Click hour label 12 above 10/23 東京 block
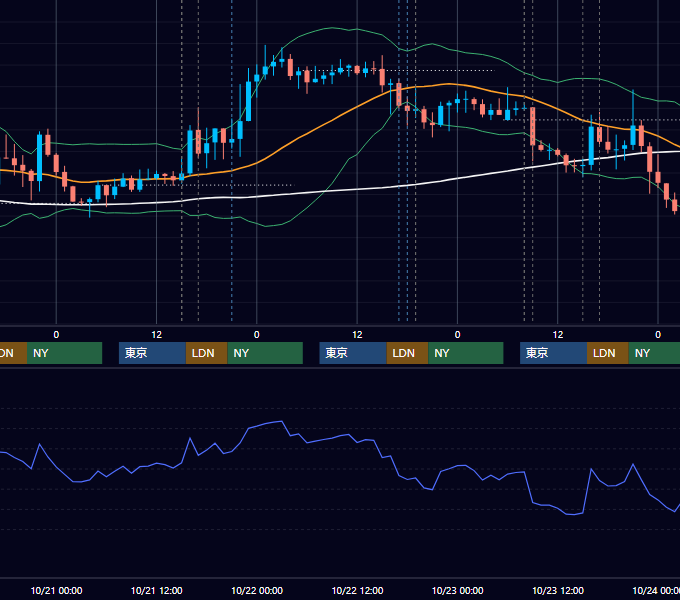Image resolution: width=680 pixels, height=600 pixels. pos(558,335)
